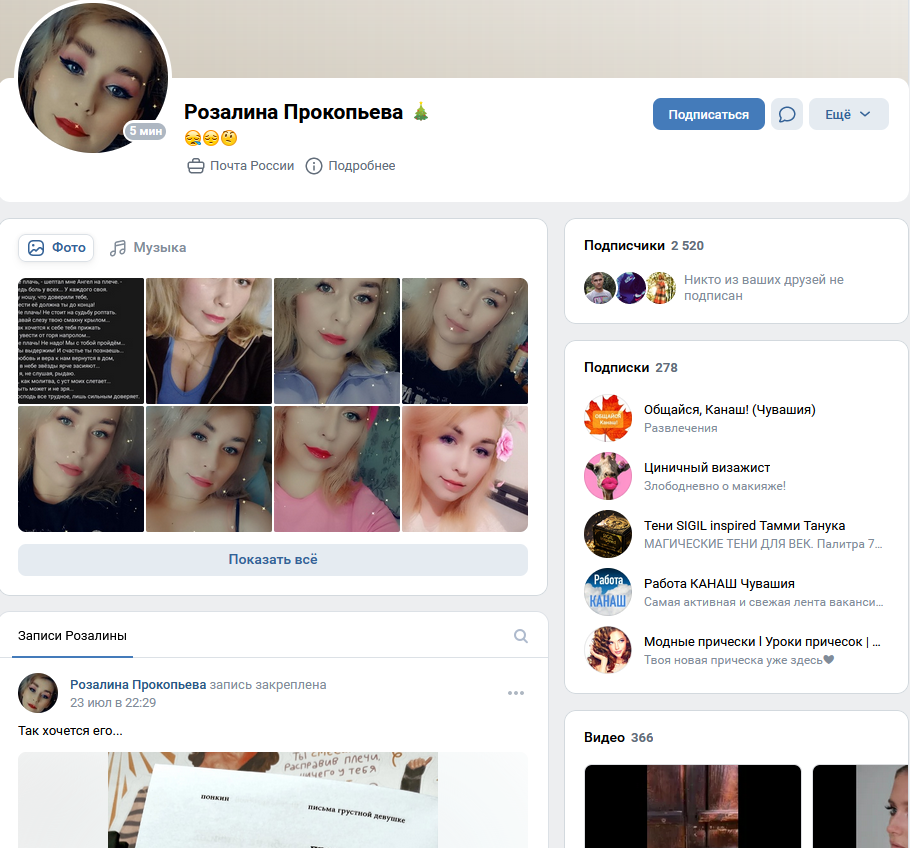Open the dark text poem photo thumbnail
Image resolution: width=910 pixels, height=848 pixels.
tap(81, 341)
